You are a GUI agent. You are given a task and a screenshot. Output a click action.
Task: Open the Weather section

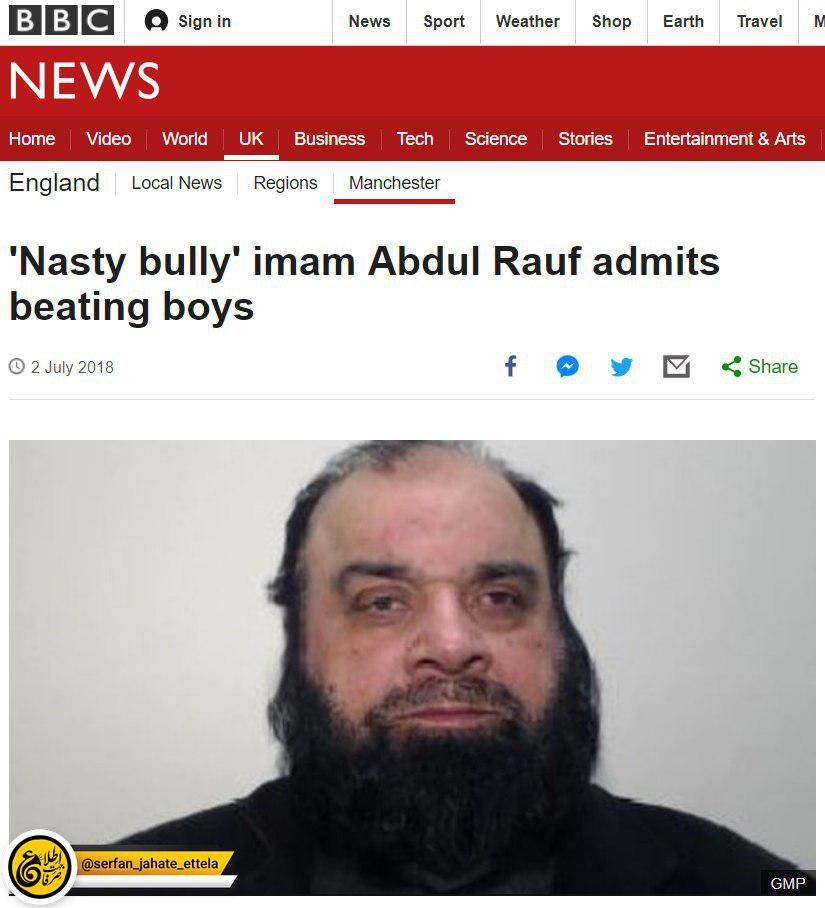(x=527, y=21)
